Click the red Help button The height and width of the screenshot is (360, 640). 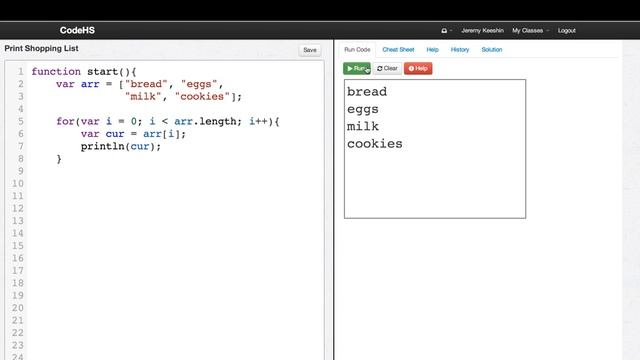click(418, 68)
